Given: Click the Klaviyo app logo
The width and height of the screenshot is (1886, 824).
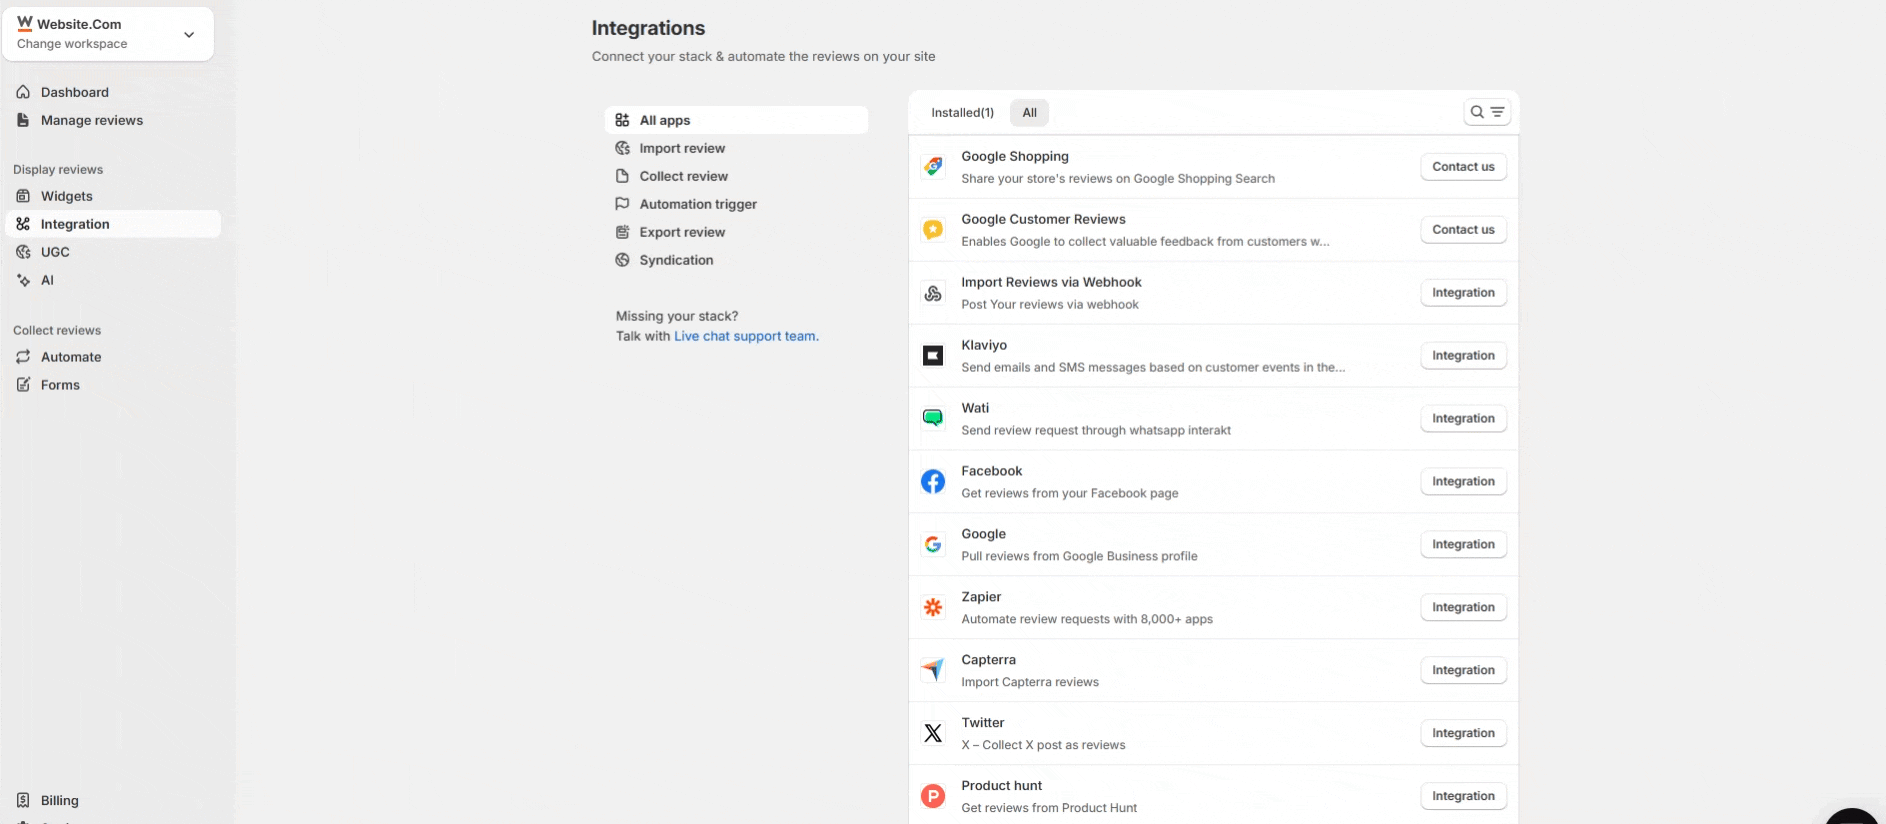Looking at the screenshot, I should pyautogui.click(x=933, y=356).
